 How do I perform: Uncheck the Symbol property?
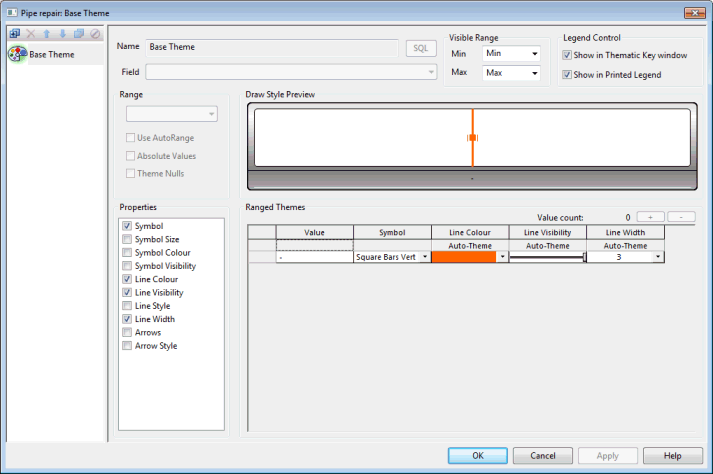[x=127, y=226]
